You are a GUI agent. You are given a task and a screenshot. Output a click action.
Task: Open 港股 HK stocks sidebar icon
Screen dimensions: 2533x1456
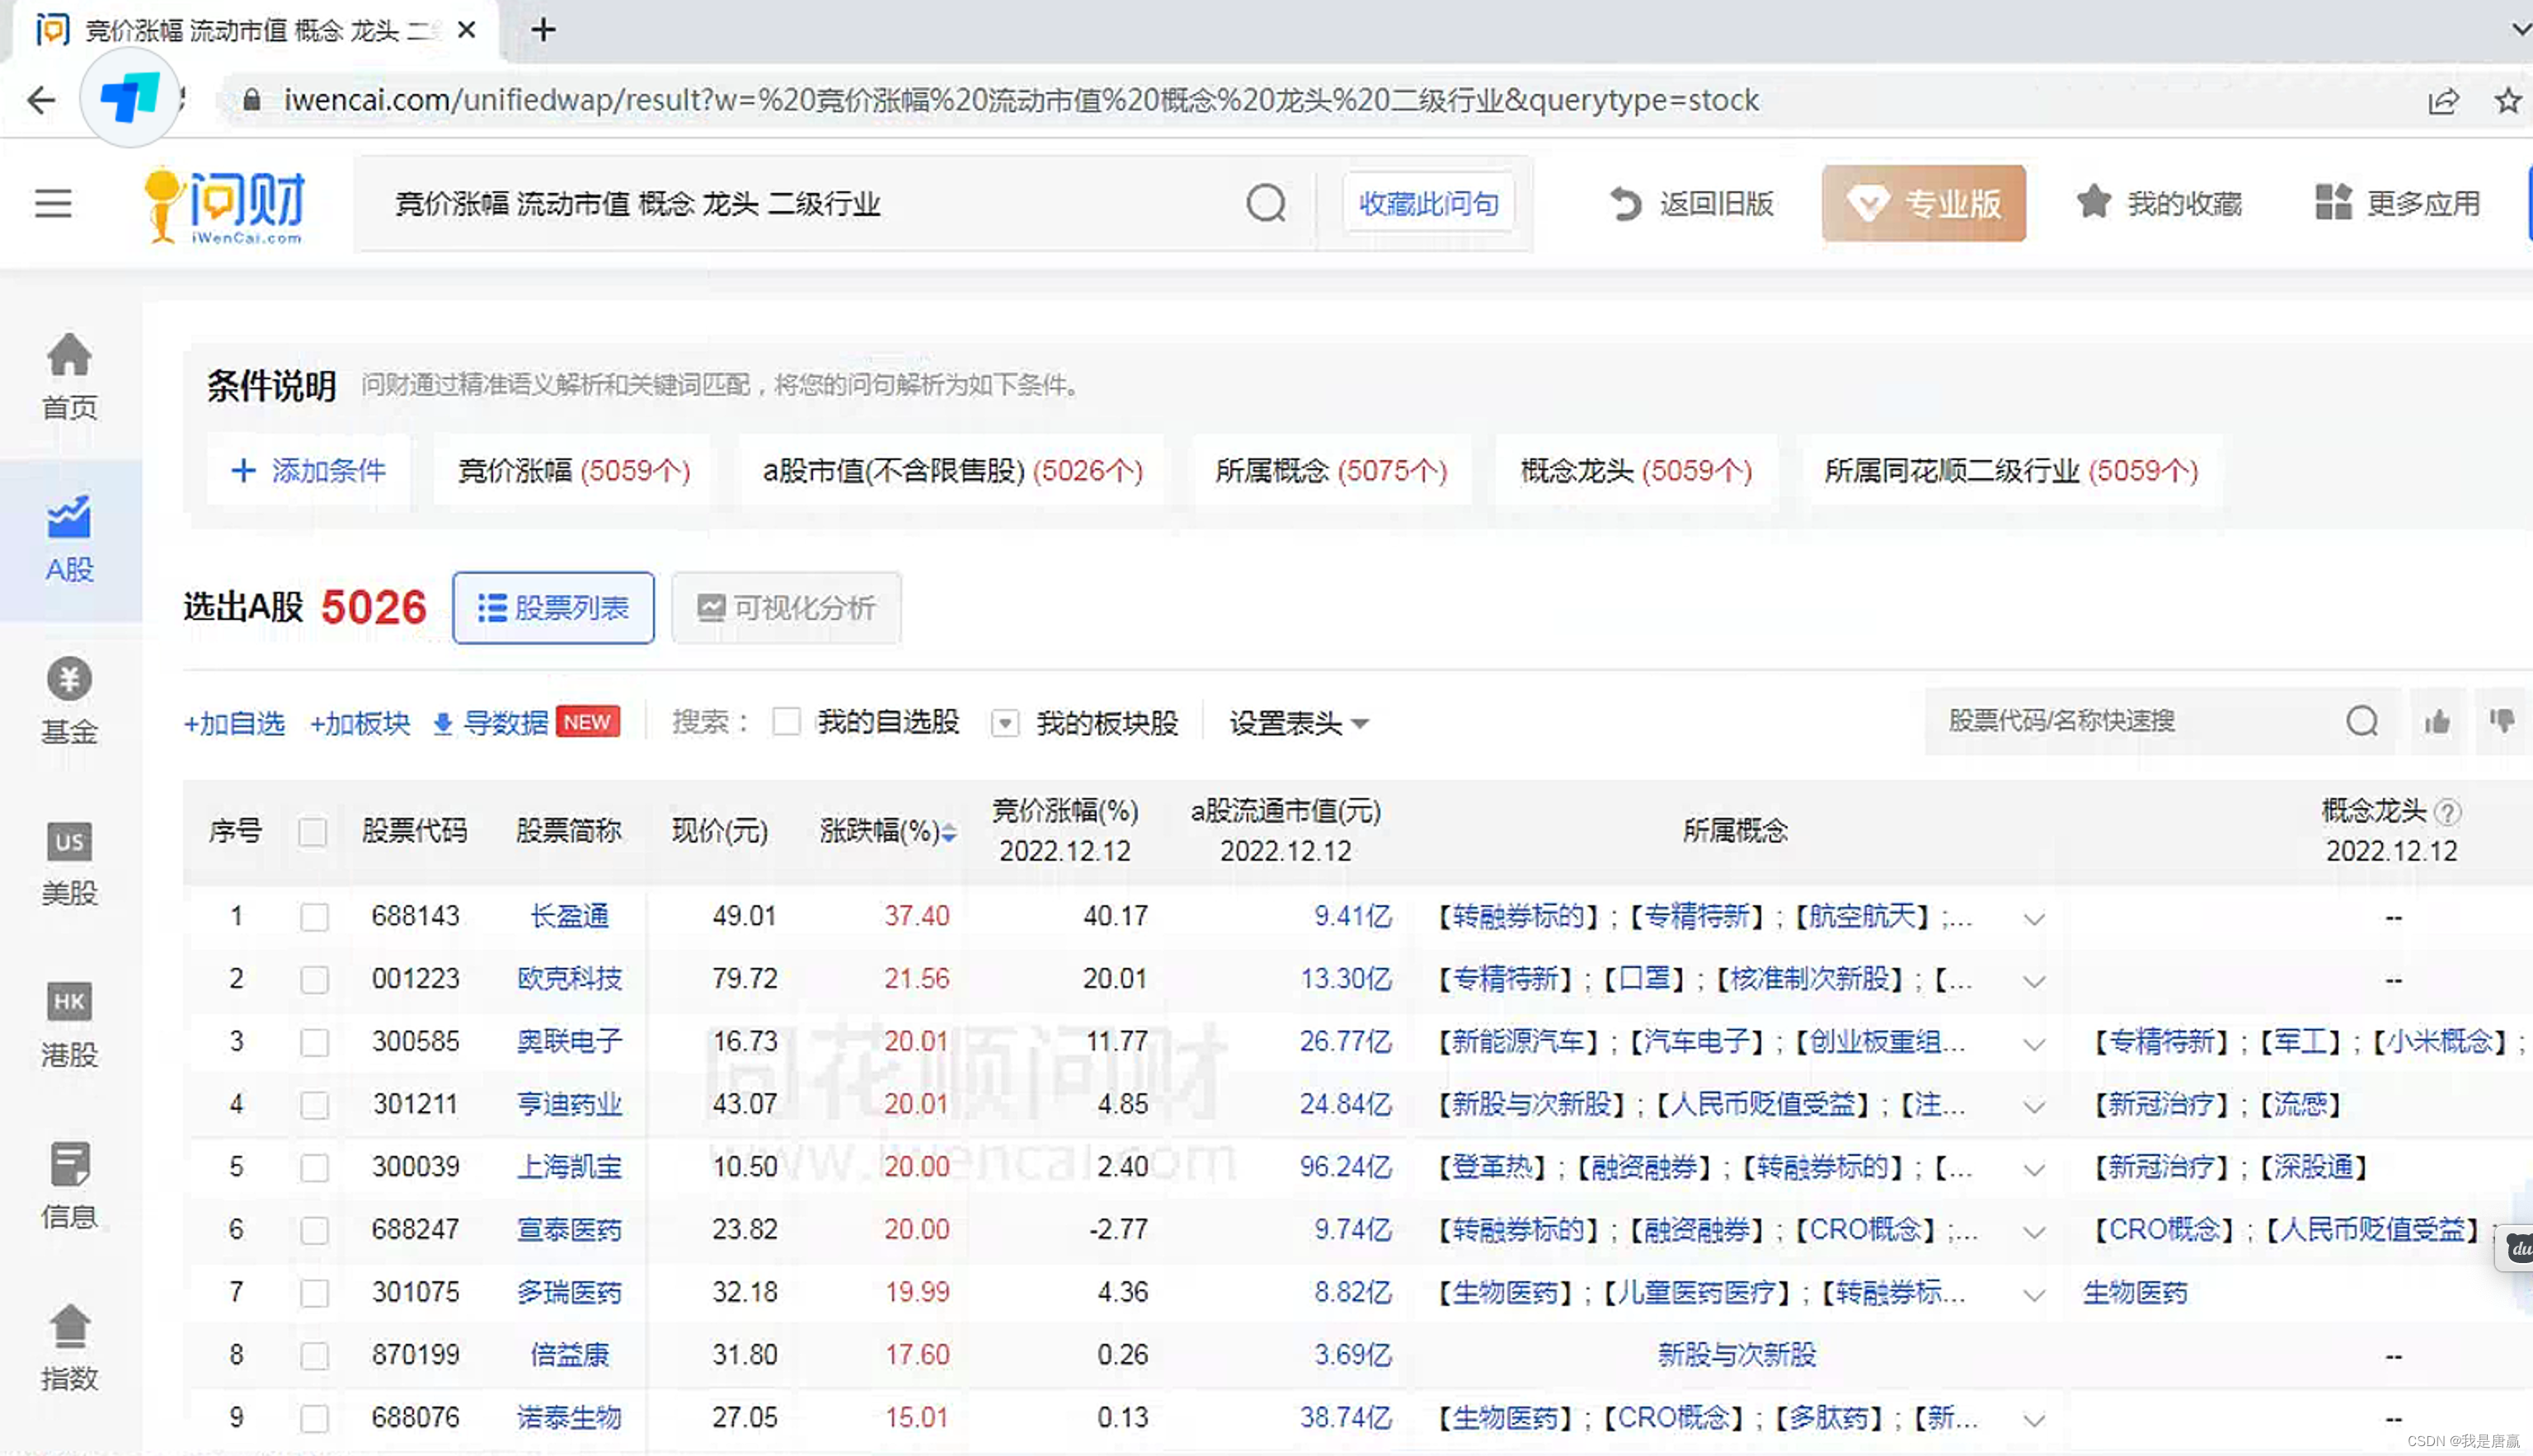(x=69, y=1024)
